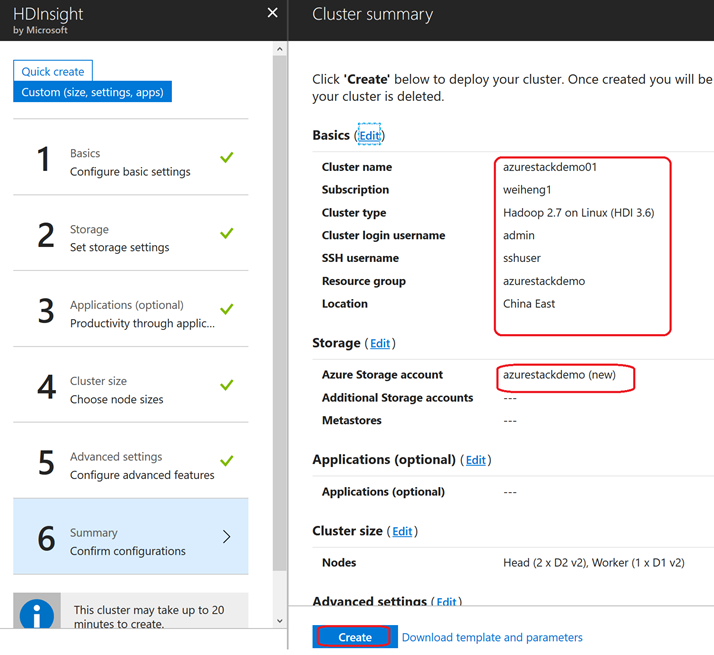Click the Create button
Viewport: 714px width, 655px height.
(x=354, y=637)
